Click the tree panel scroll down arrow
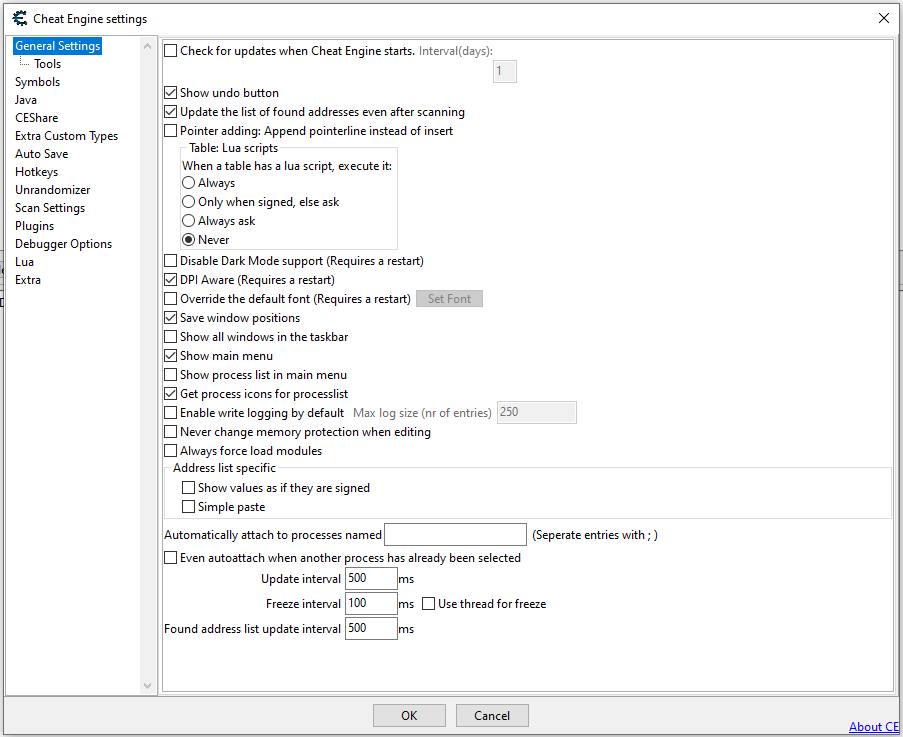This screenshot has width=903, height=737. coord(147,686)
